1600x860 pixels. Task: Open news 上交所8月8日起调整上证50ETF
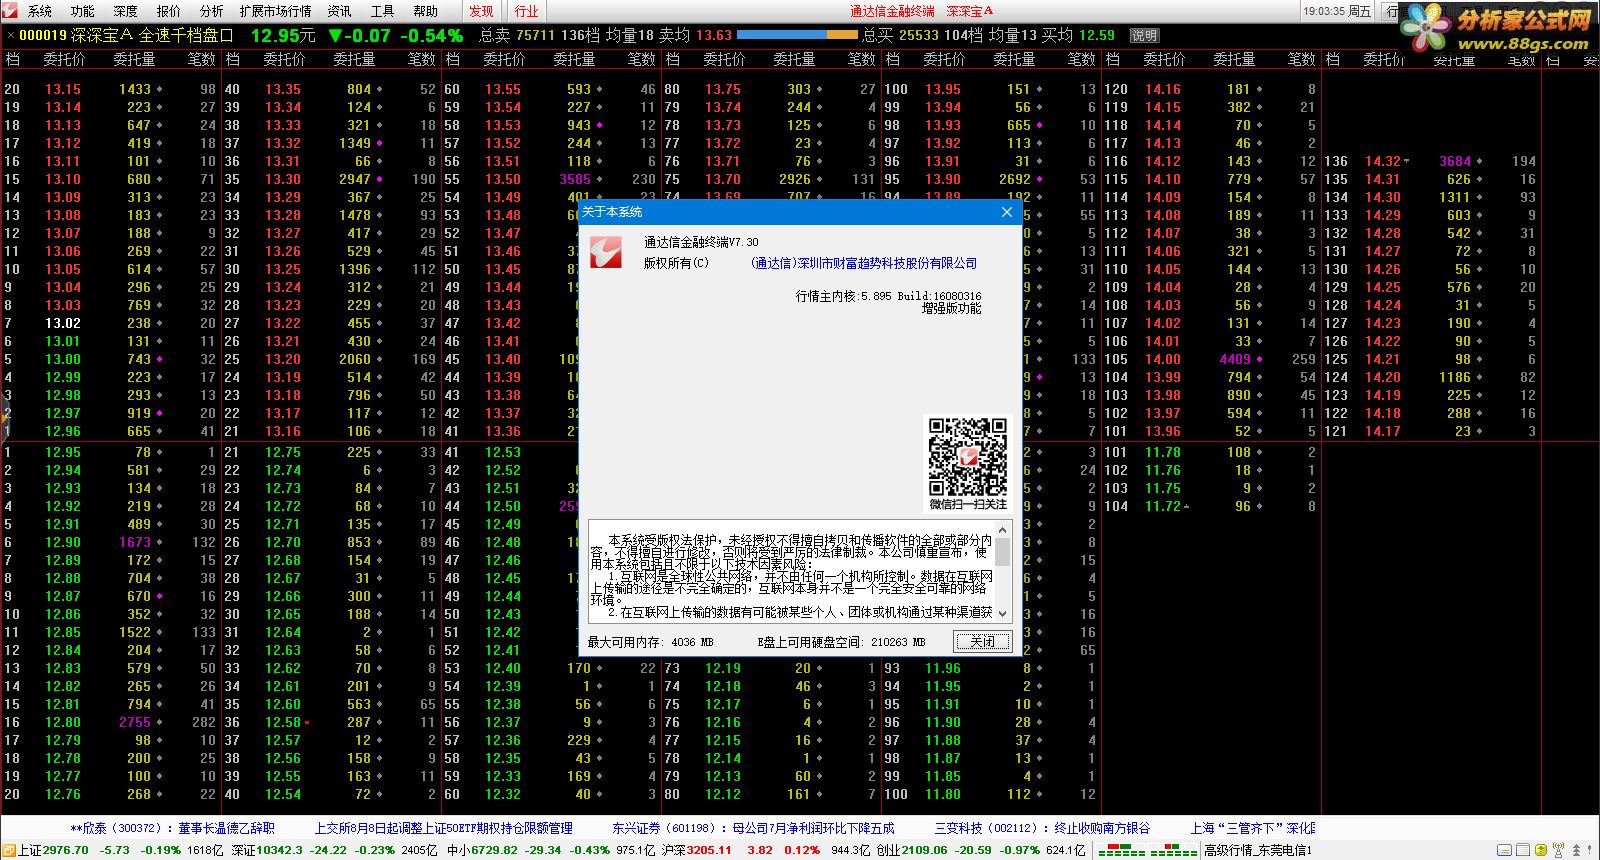pyautogui.click(x=443, y=828)
